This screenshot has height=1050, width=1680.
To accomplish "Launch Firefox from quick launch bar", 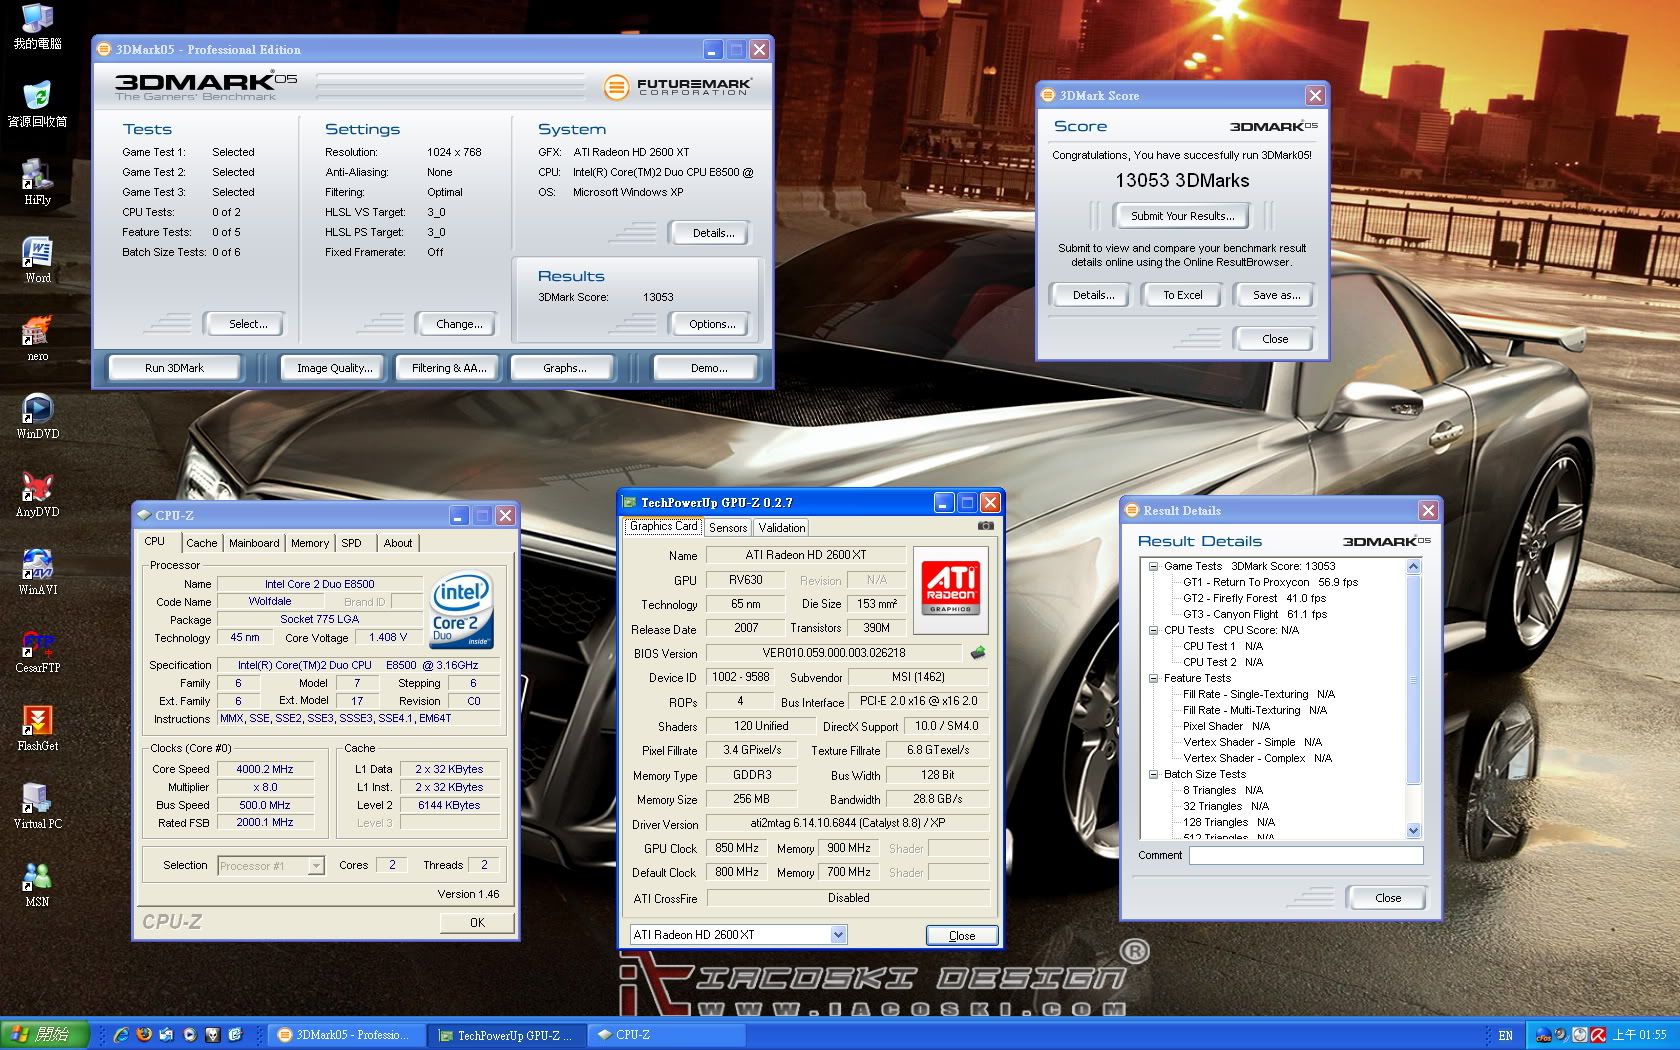I will [x=144, y=1035].
